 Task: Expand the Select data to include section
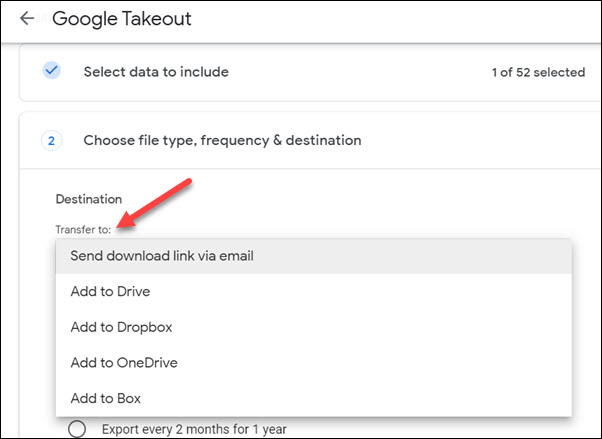[x=310, y=72]
